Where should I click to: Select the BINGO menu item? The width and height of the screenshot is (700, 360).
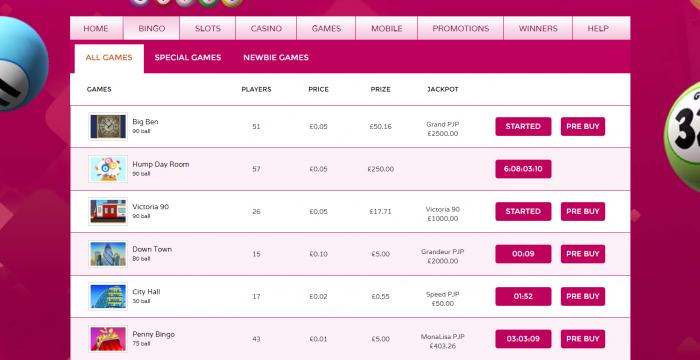[152, 28]
